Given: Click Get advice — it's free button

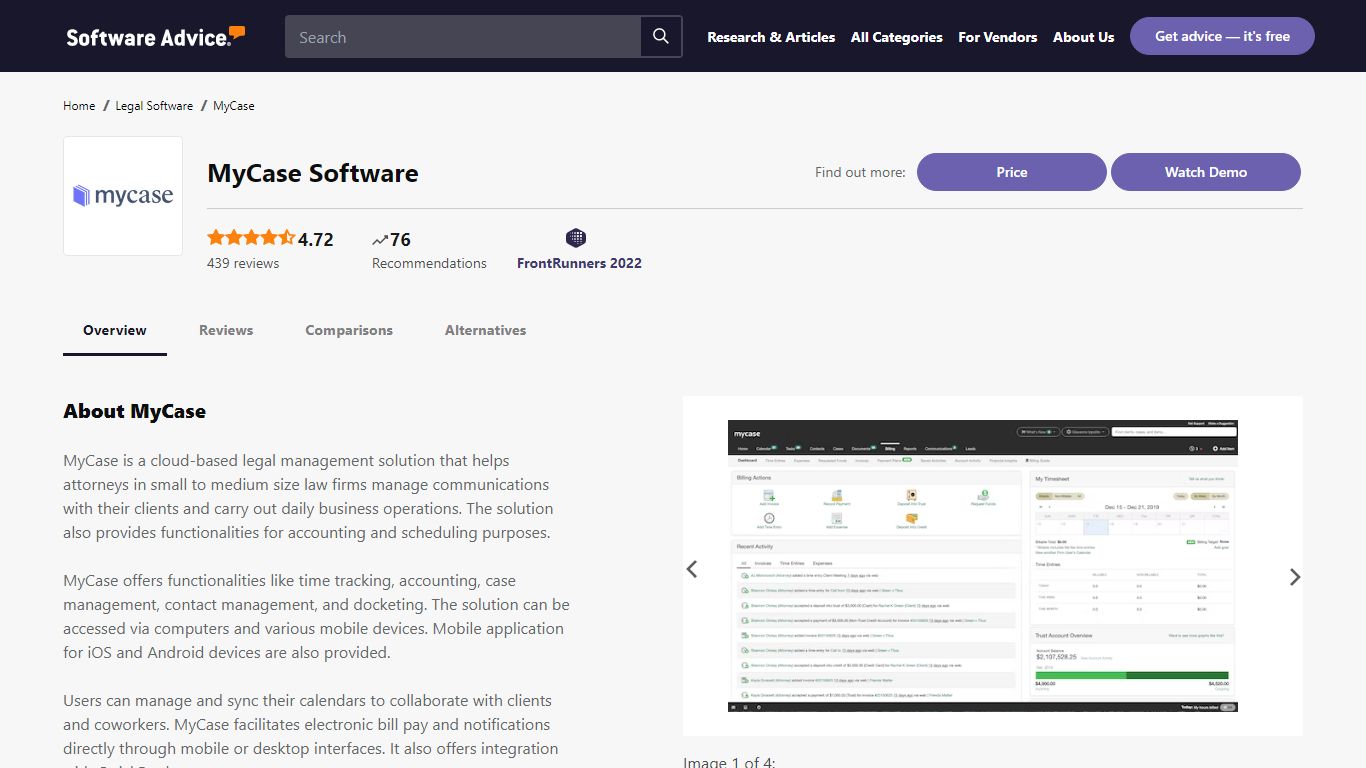Looking at the screenshot, I should (1222, 36).
